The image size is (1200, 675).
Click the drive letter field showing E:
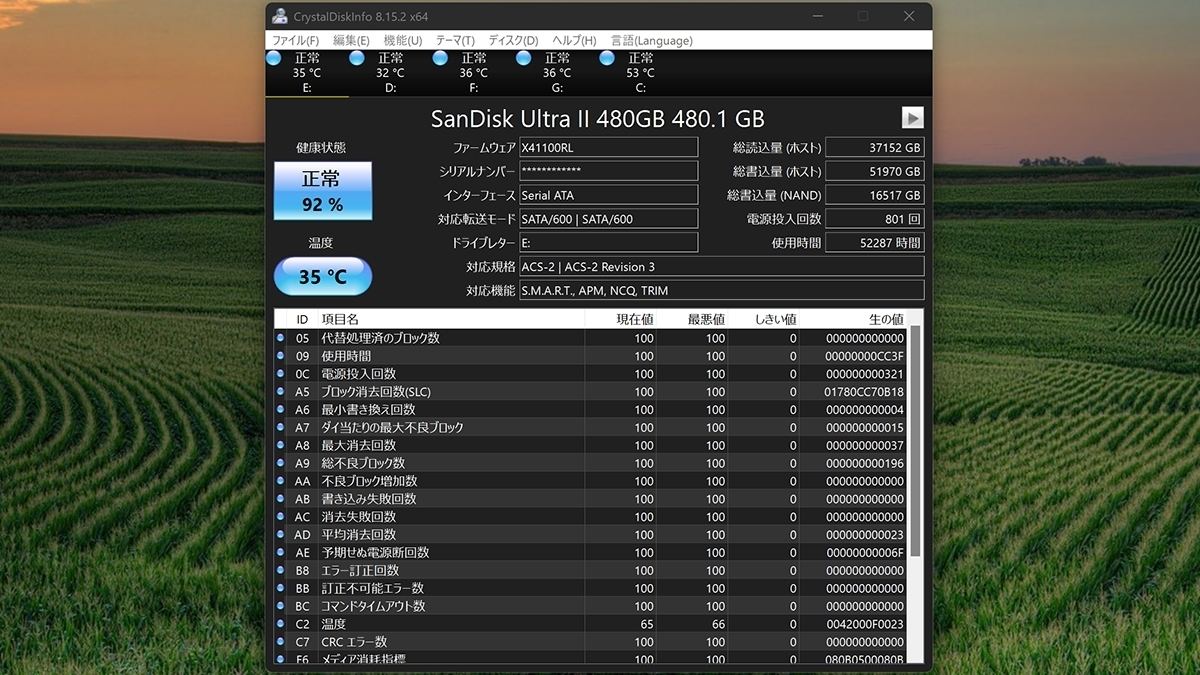(x=608, y=243)
